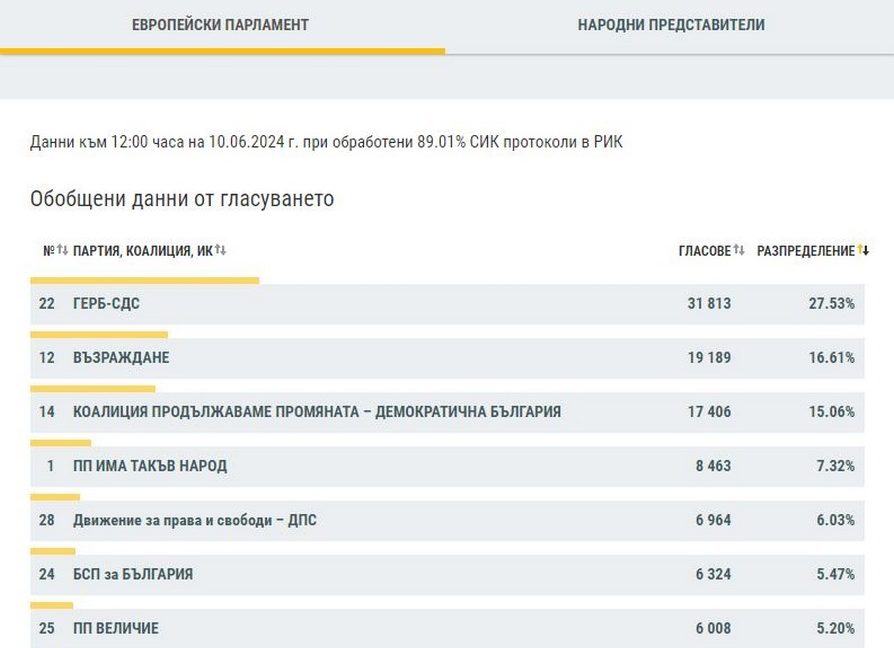Screen dimensions: 894x648
Task: Toggle РАЗПРЕДЕЛЕНИЕ sort direction arrows
Action: 863,250
